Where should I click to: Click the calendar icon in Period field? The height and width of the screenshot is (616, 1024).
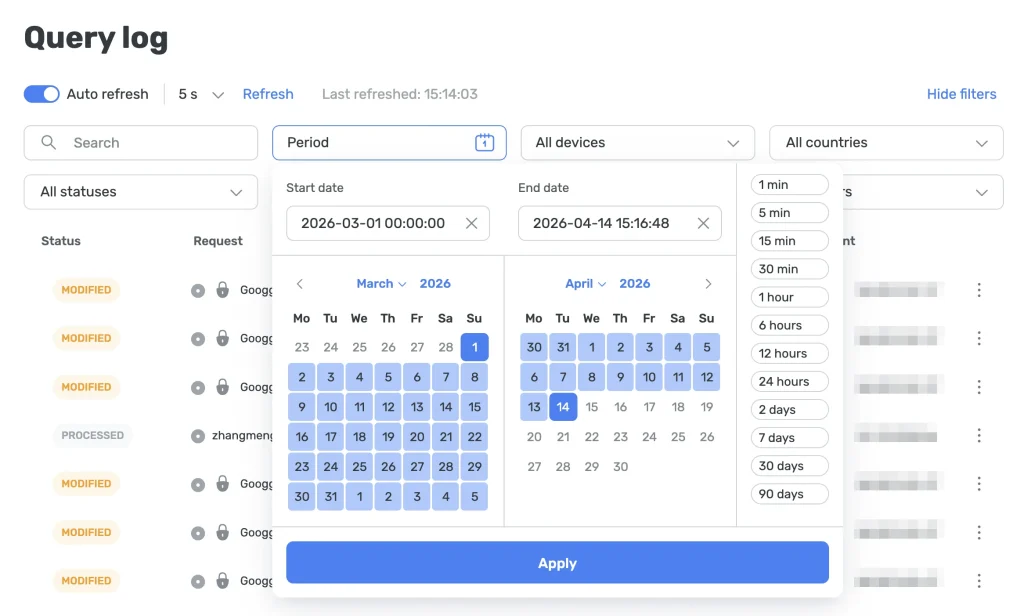coord(484,143)
